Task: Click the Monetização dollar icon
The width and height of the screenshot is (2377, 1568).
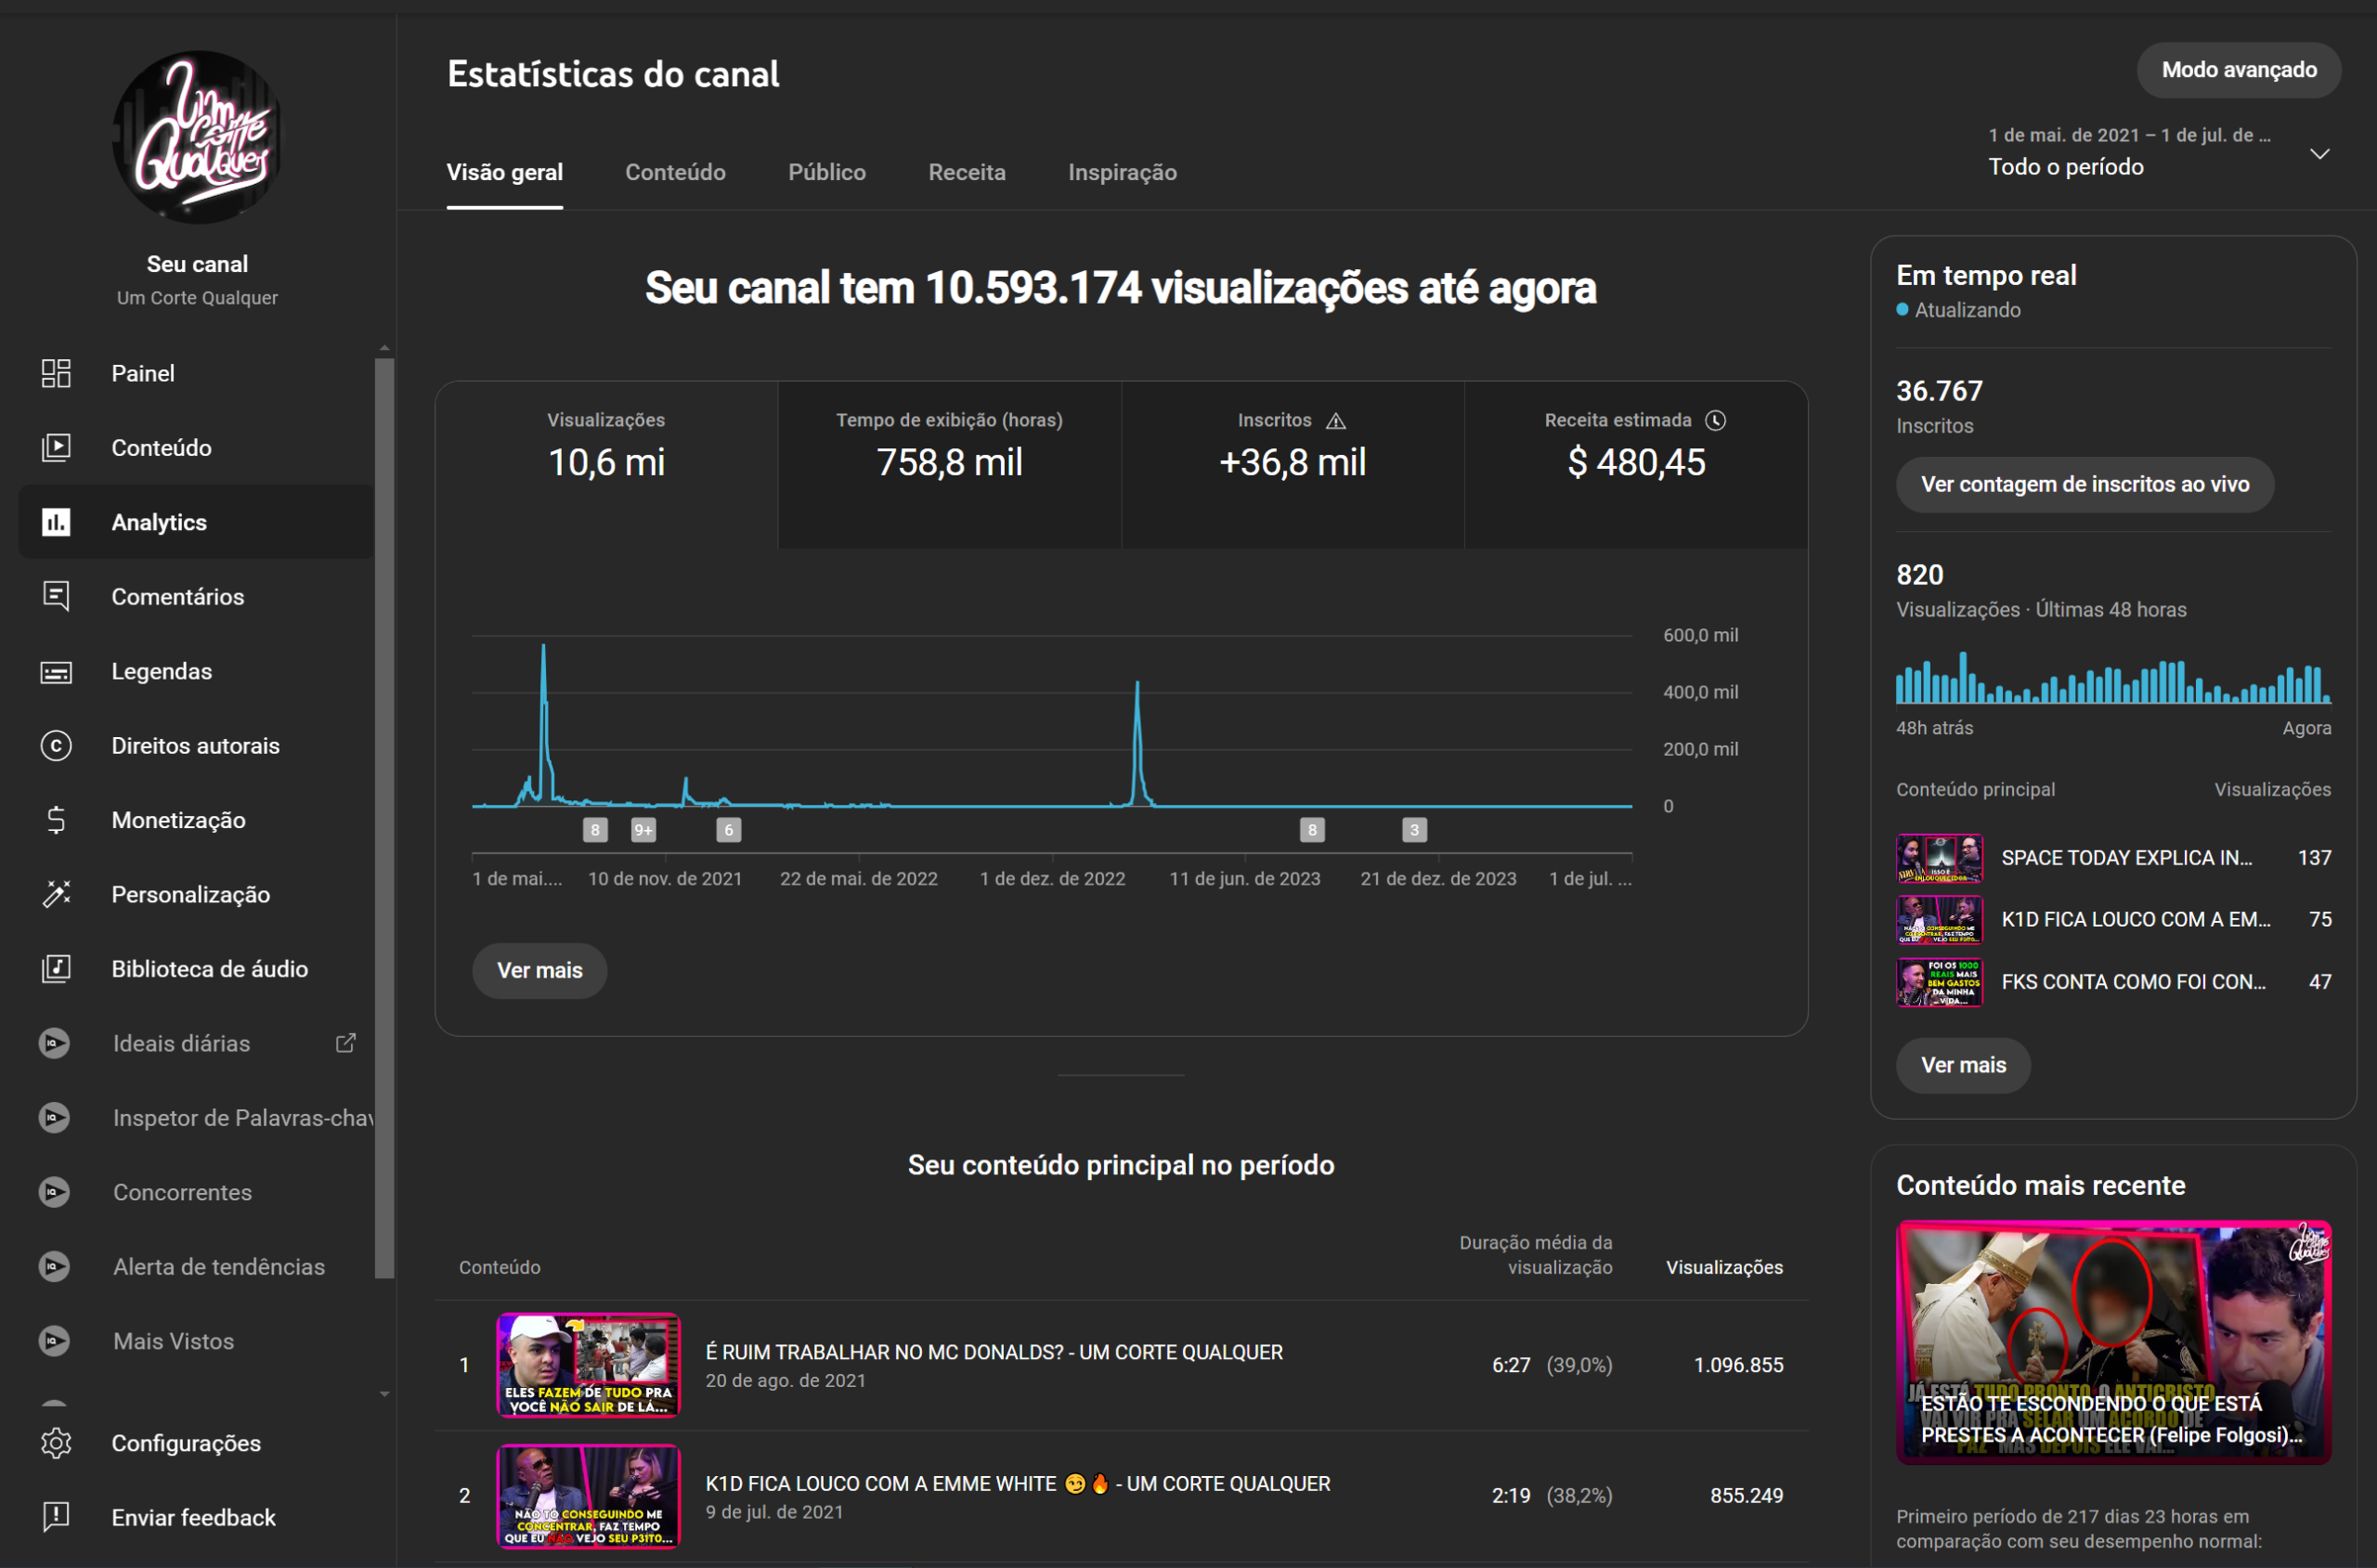Action: point(56,820)
